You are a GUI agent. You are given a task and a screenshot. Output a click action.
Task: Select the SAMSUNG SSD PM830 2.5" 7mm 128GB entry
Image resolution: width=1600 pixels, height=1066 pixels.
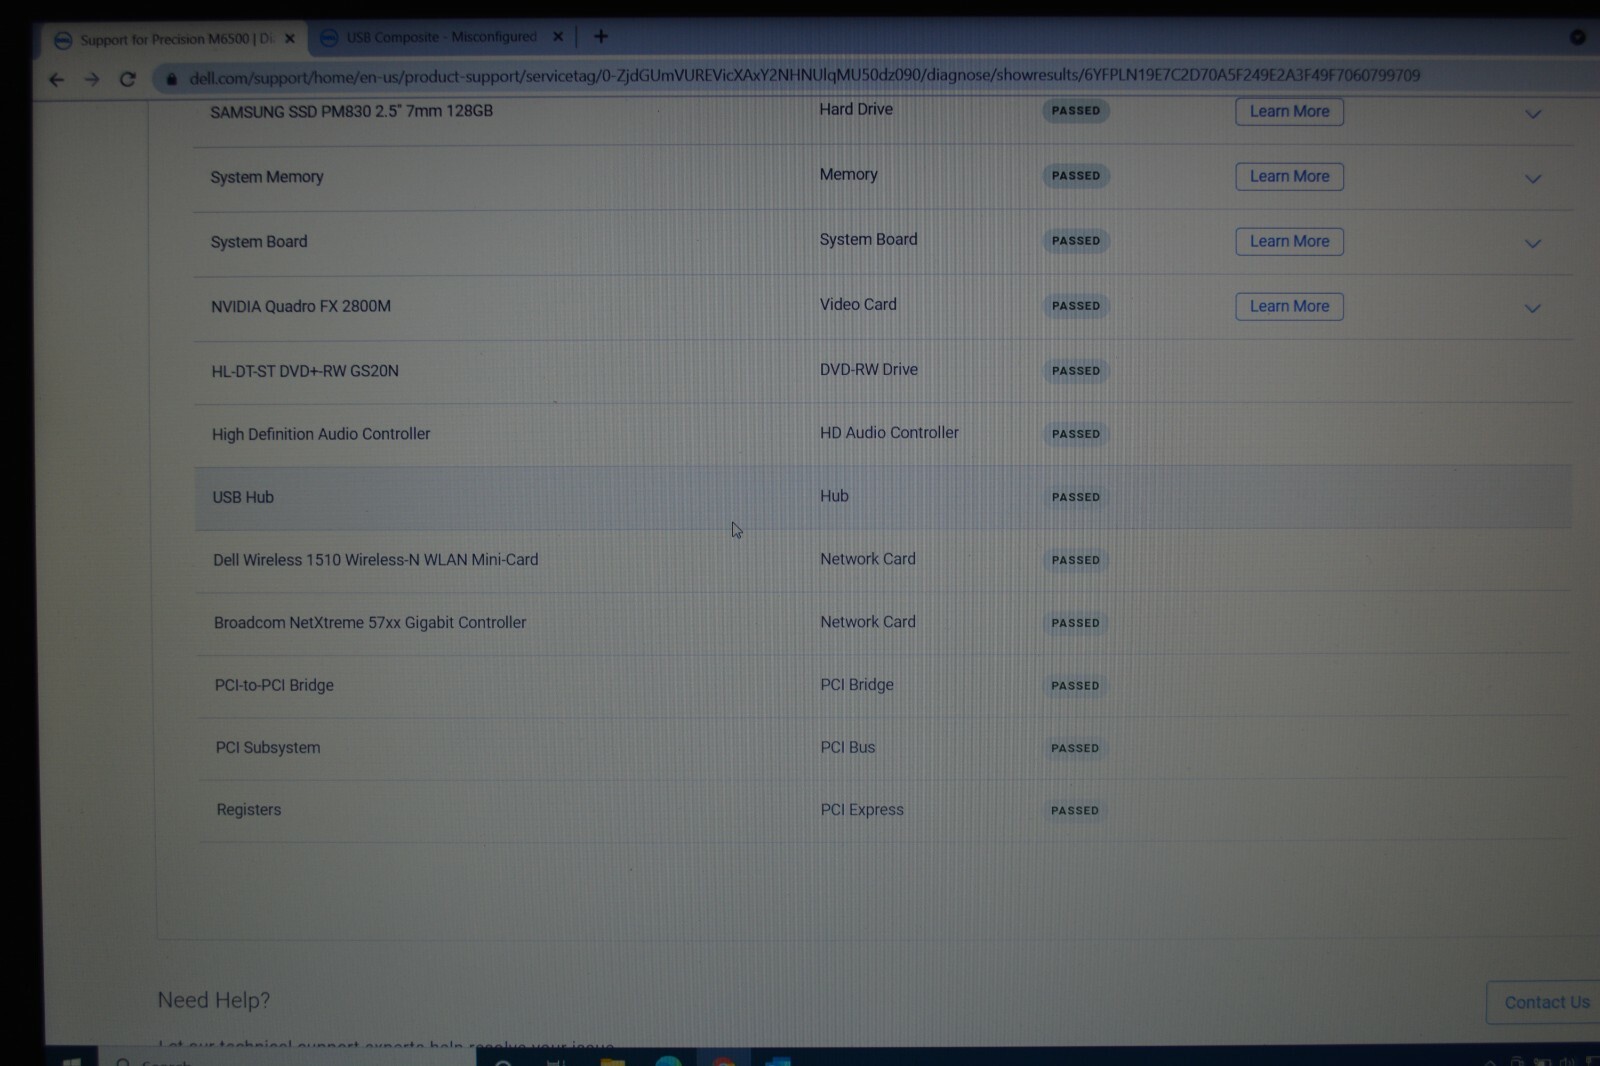click(351, 111)
